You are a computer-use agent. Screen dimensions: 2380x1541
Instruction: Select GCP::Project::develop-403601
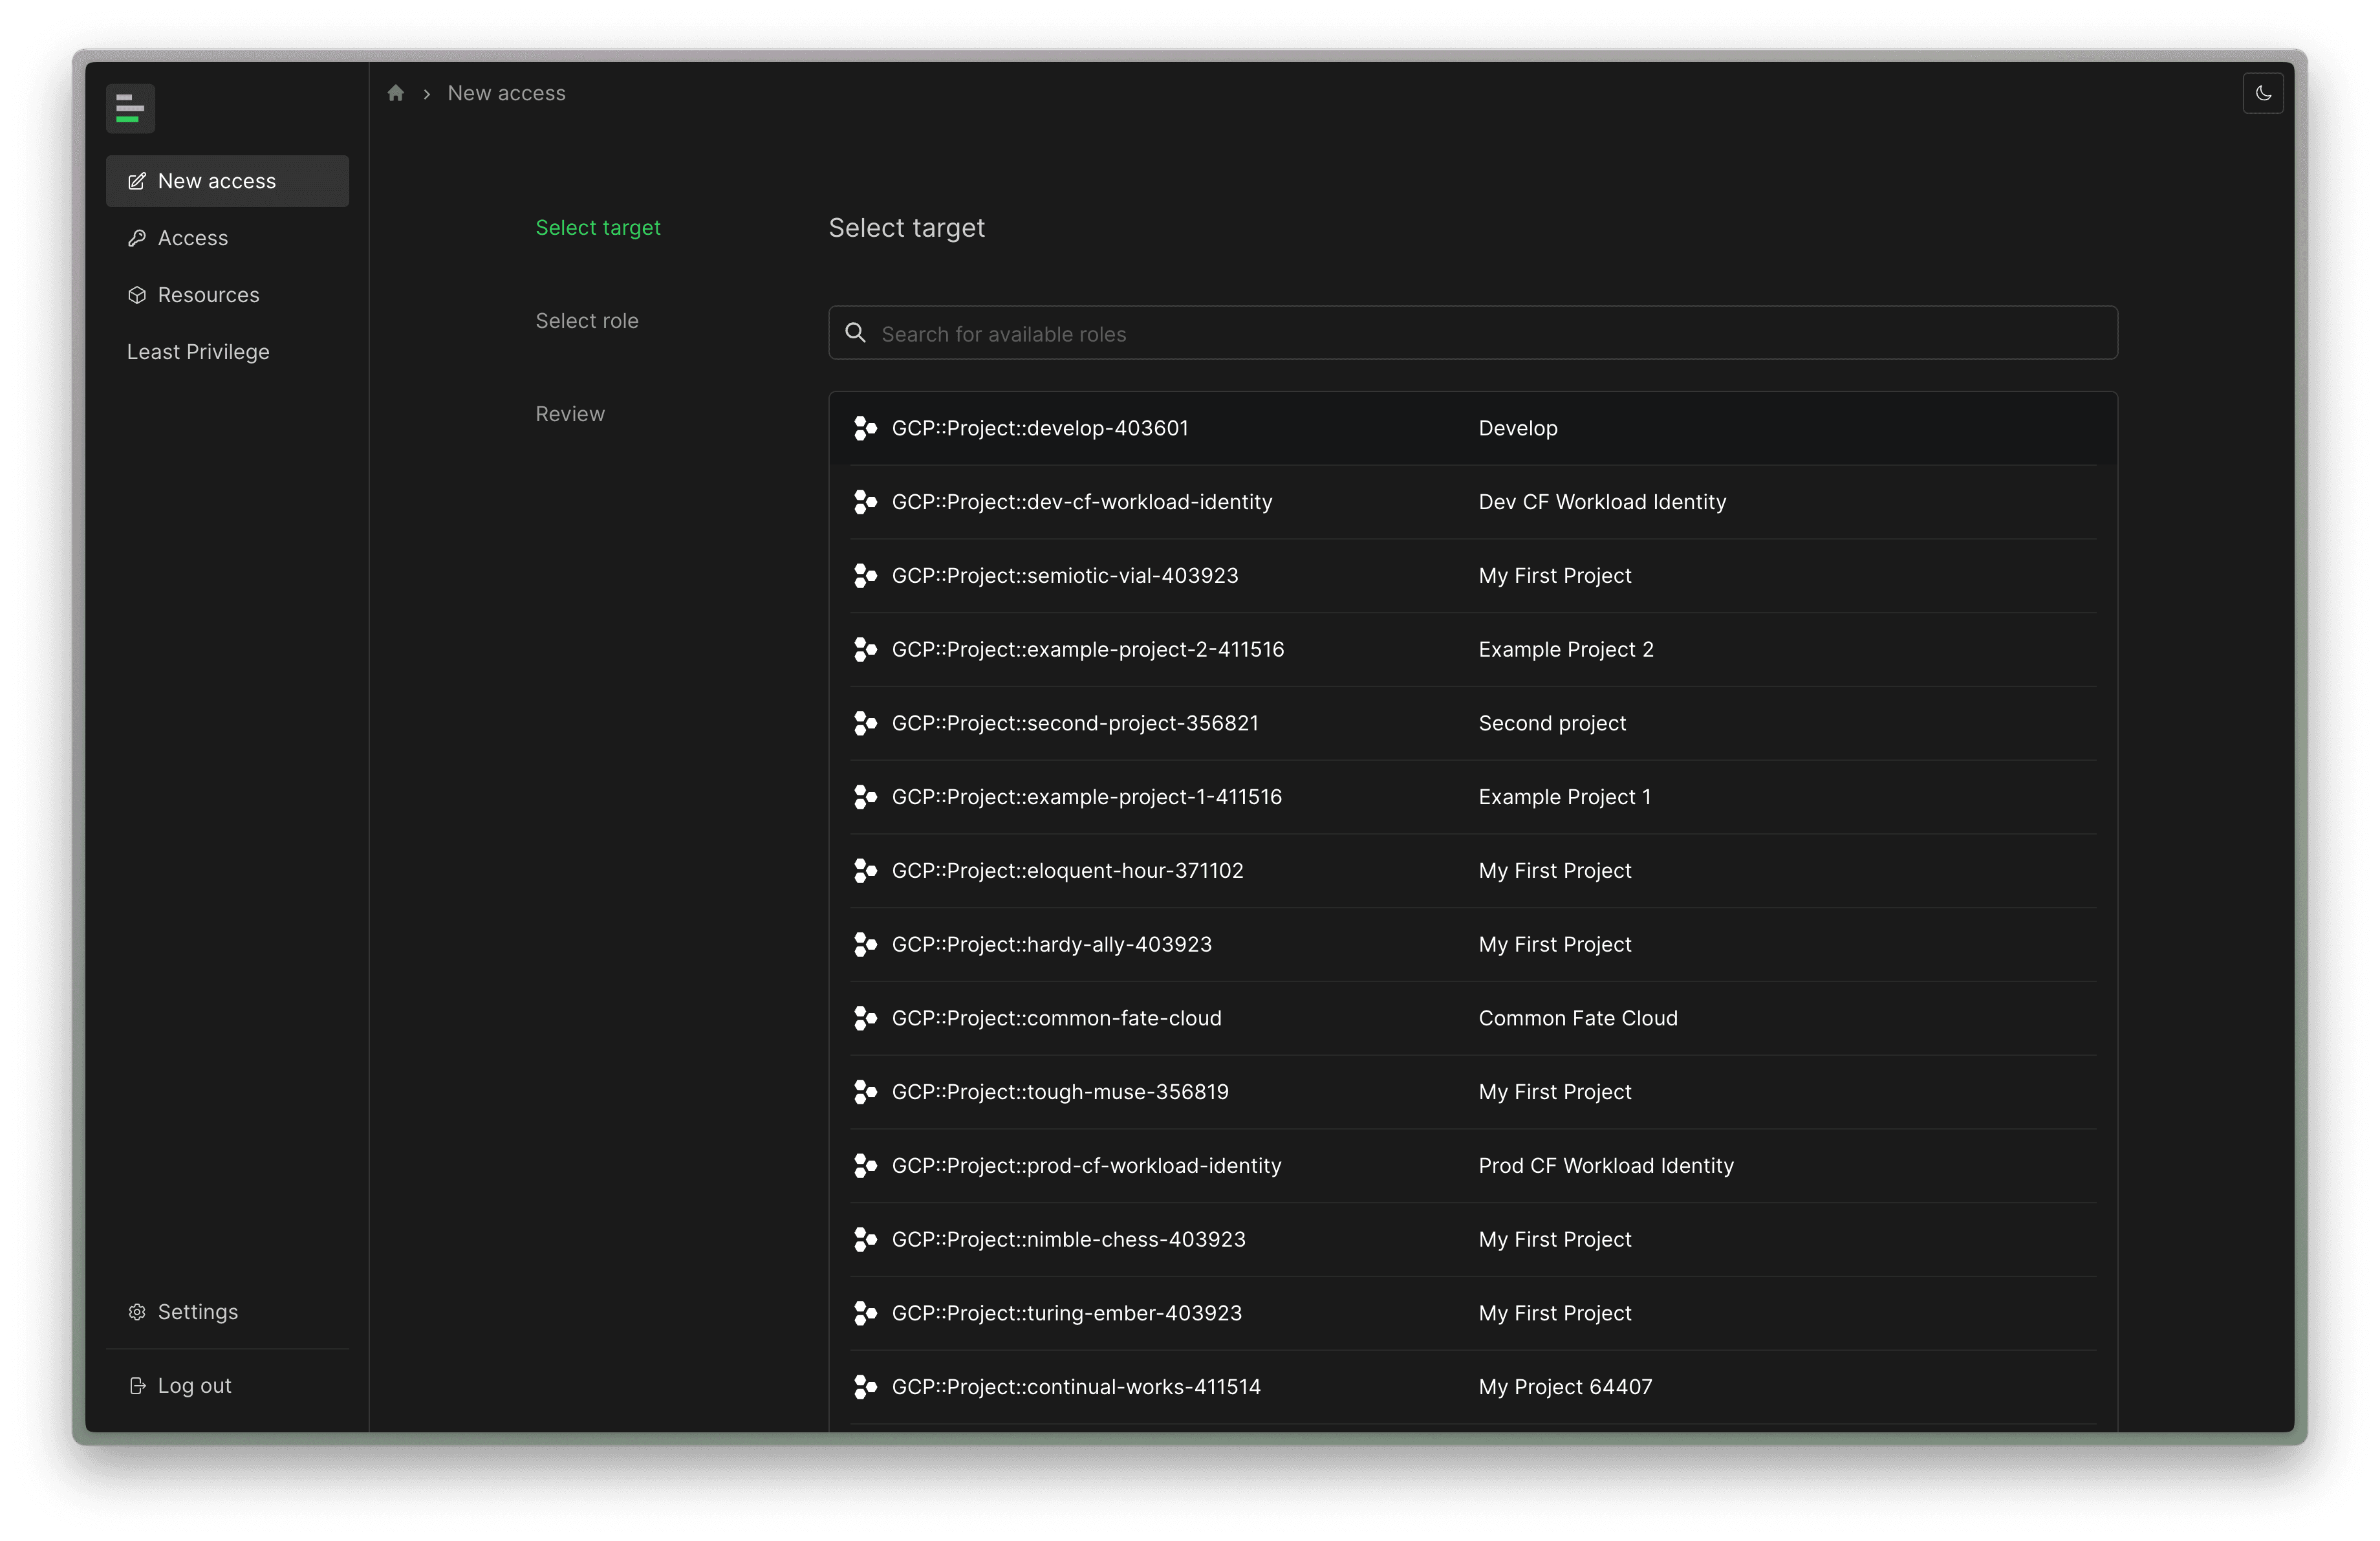click(x=1473, y=428)
